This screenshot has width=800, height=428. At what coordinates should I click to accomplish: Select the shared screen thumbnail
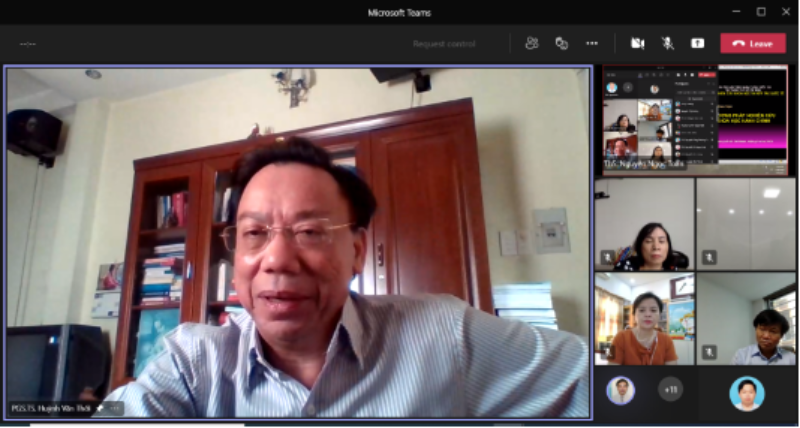[x=695, y=121]
